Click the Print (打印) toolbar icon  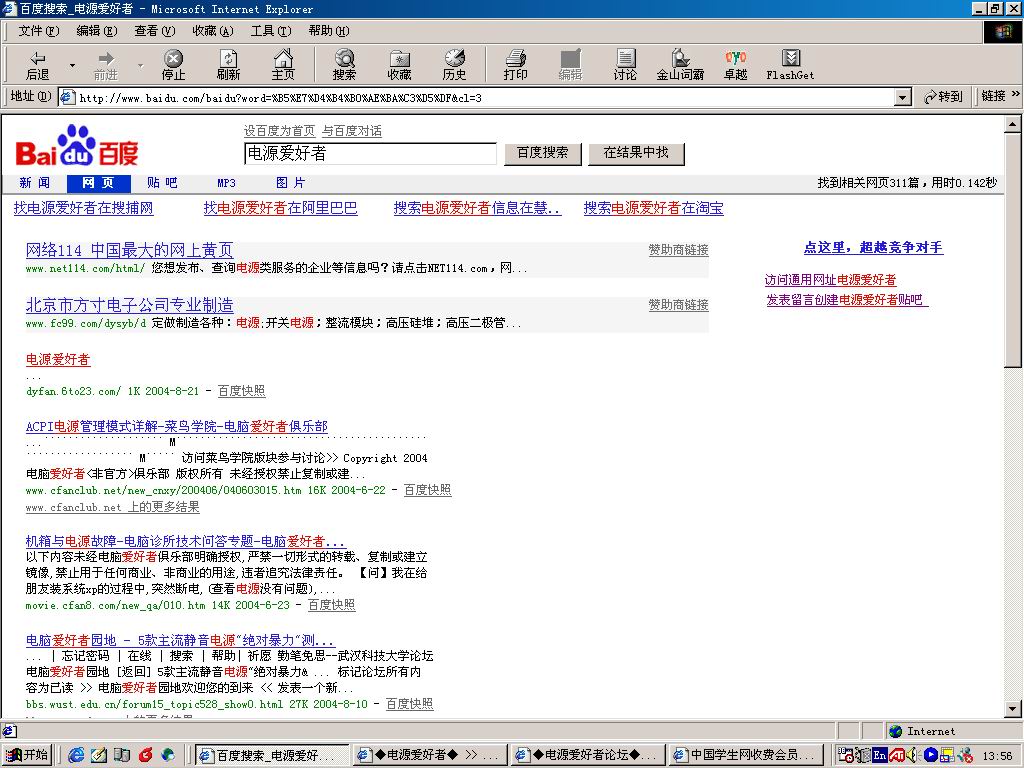(x=515, y=65)
